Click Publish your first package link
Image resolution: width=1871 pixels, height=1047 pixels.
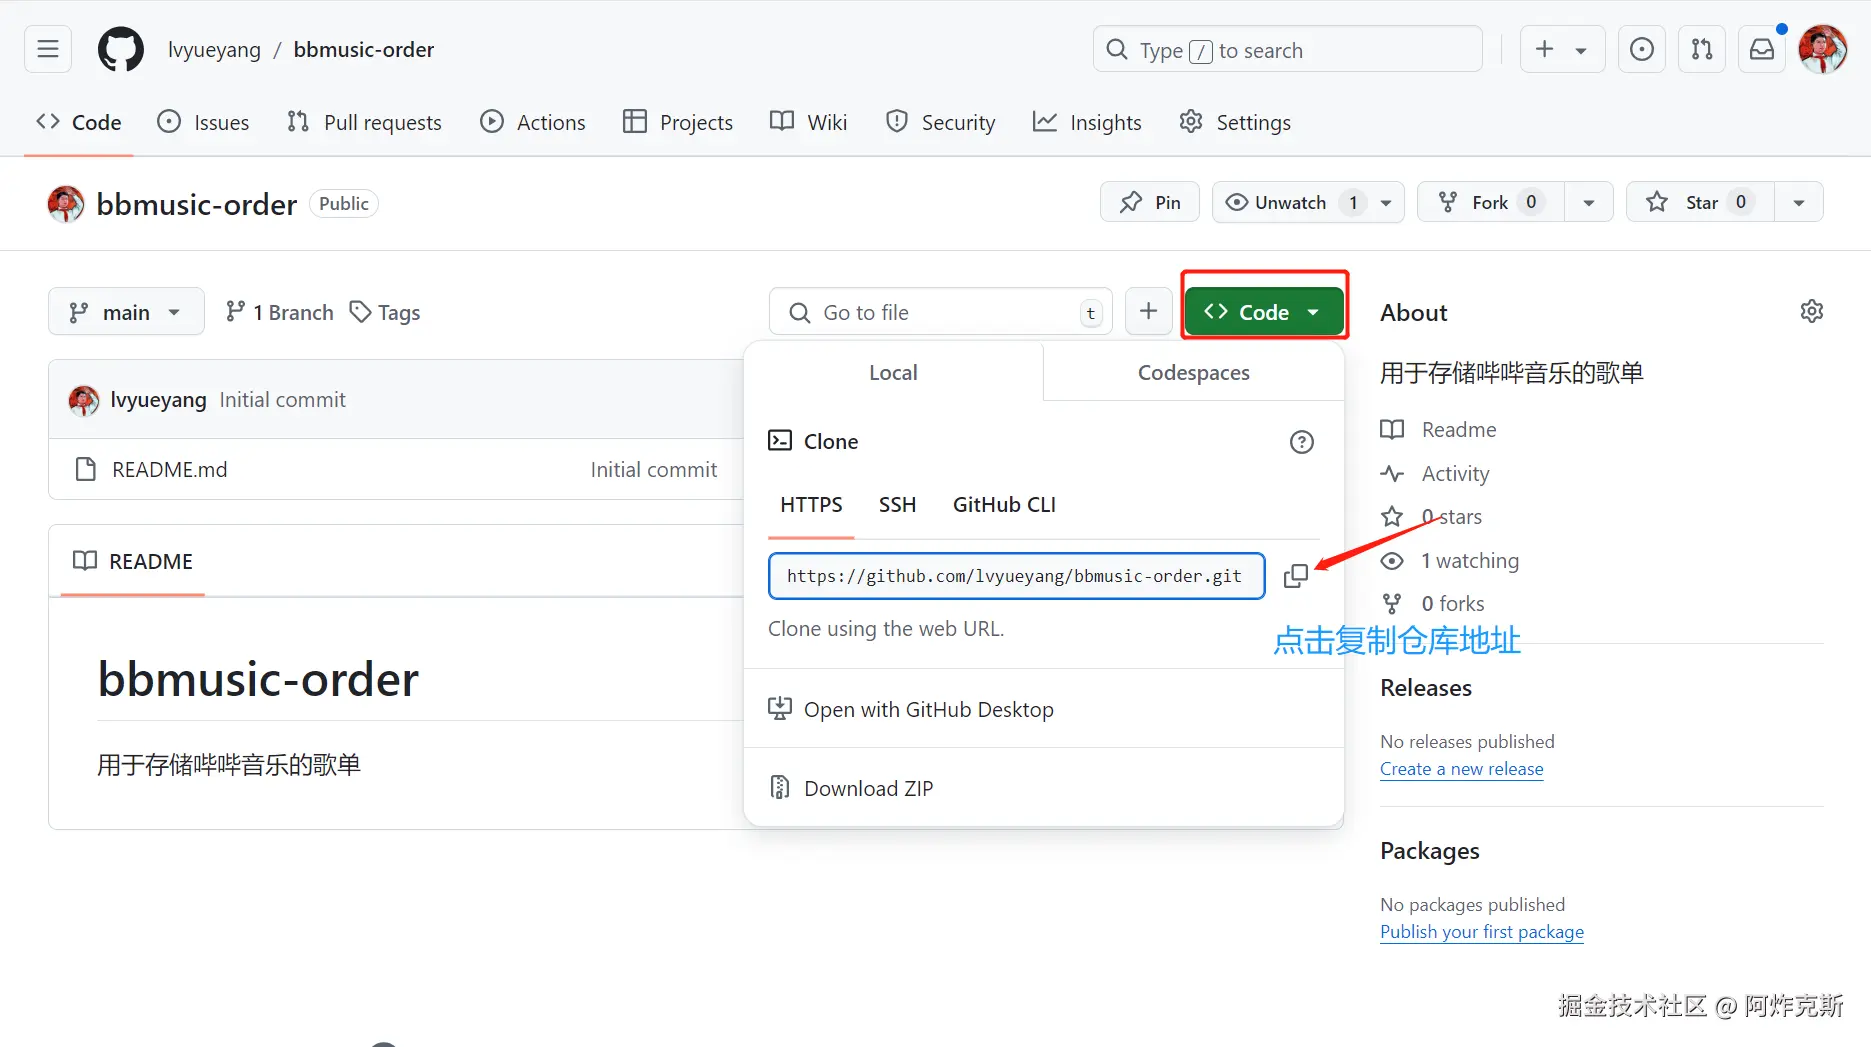1482,932
